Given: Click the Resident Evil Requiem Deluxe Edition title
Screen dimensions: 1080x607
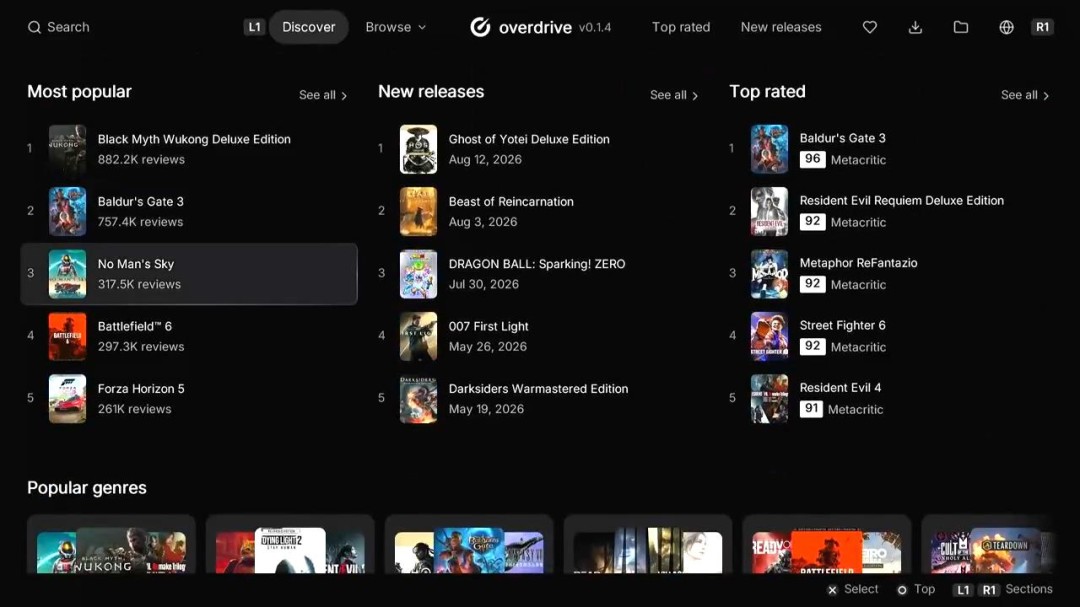Looking at the screenshot, I should (x=902, y=200).
